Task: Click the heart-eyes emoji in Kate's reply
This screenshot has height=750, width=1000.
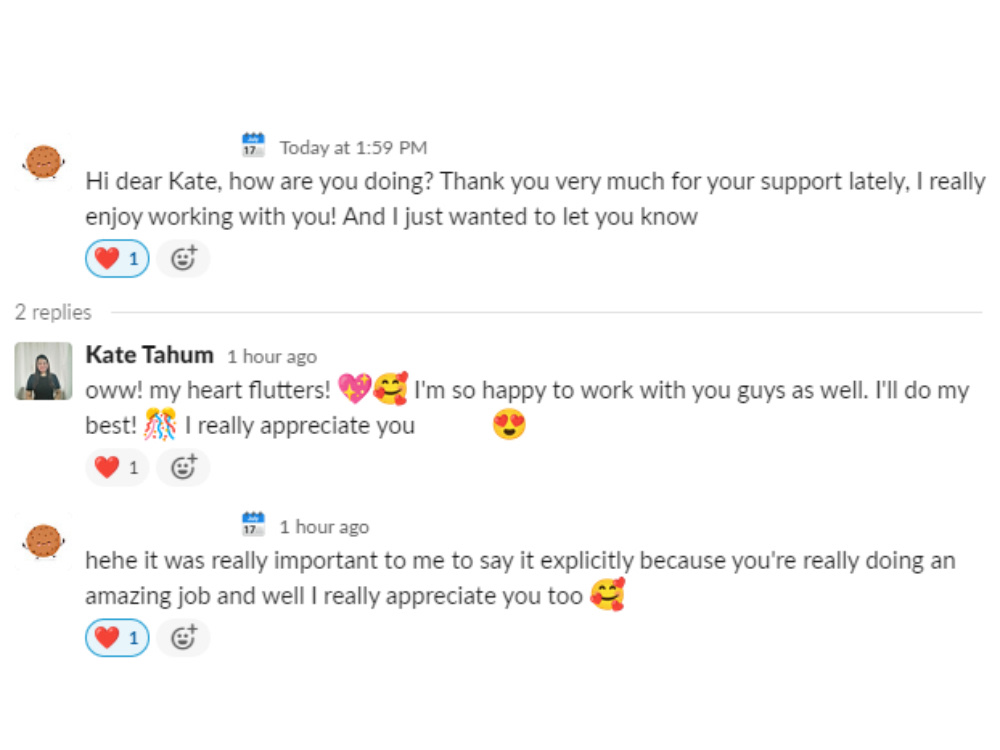Action: point(509,424)
